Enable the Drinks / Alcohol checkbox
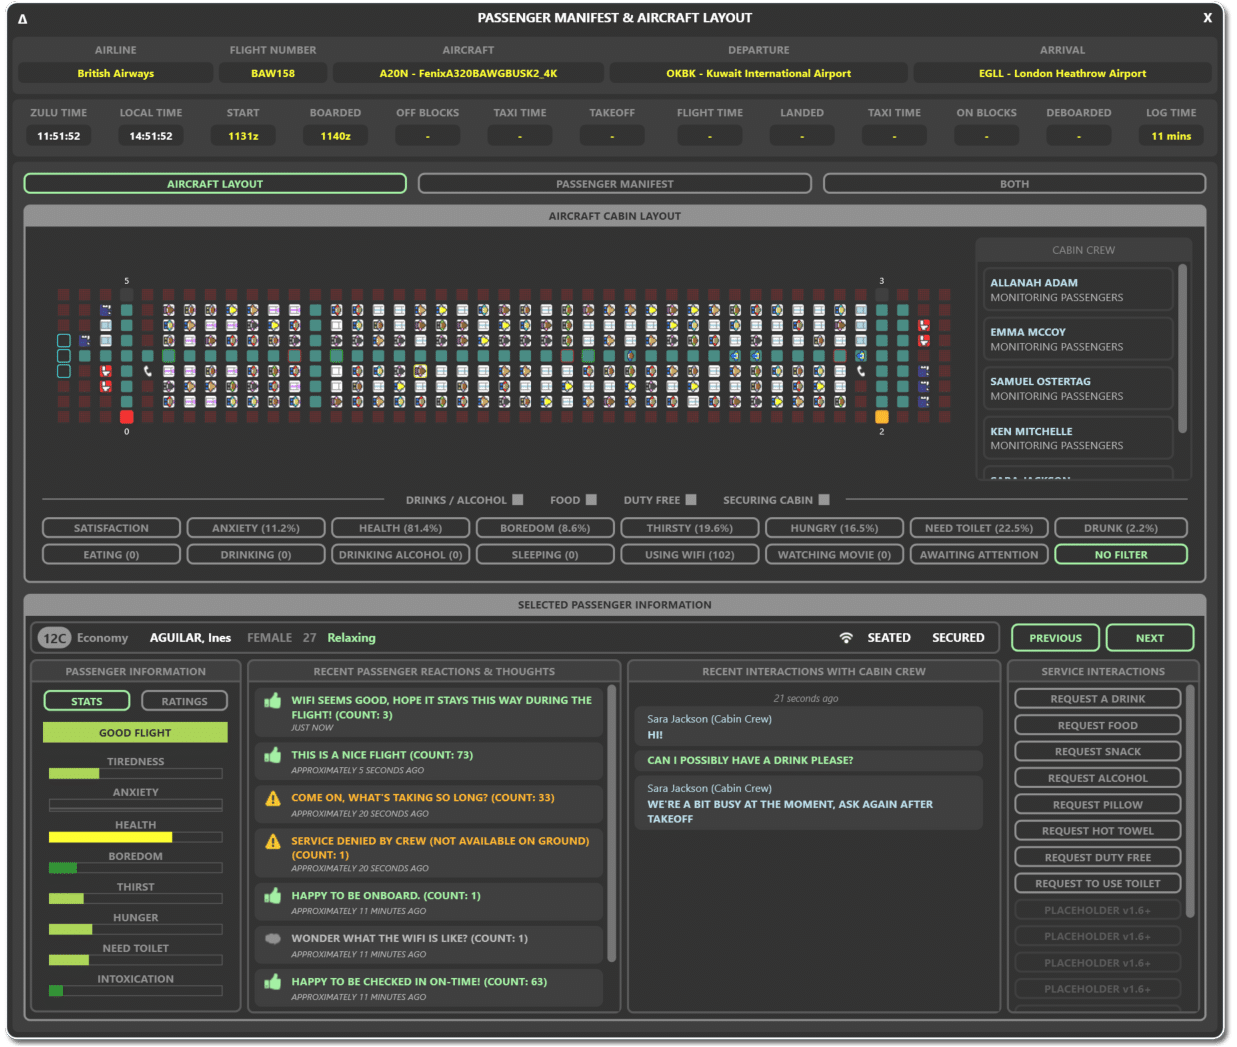 (x=518, y=500)
